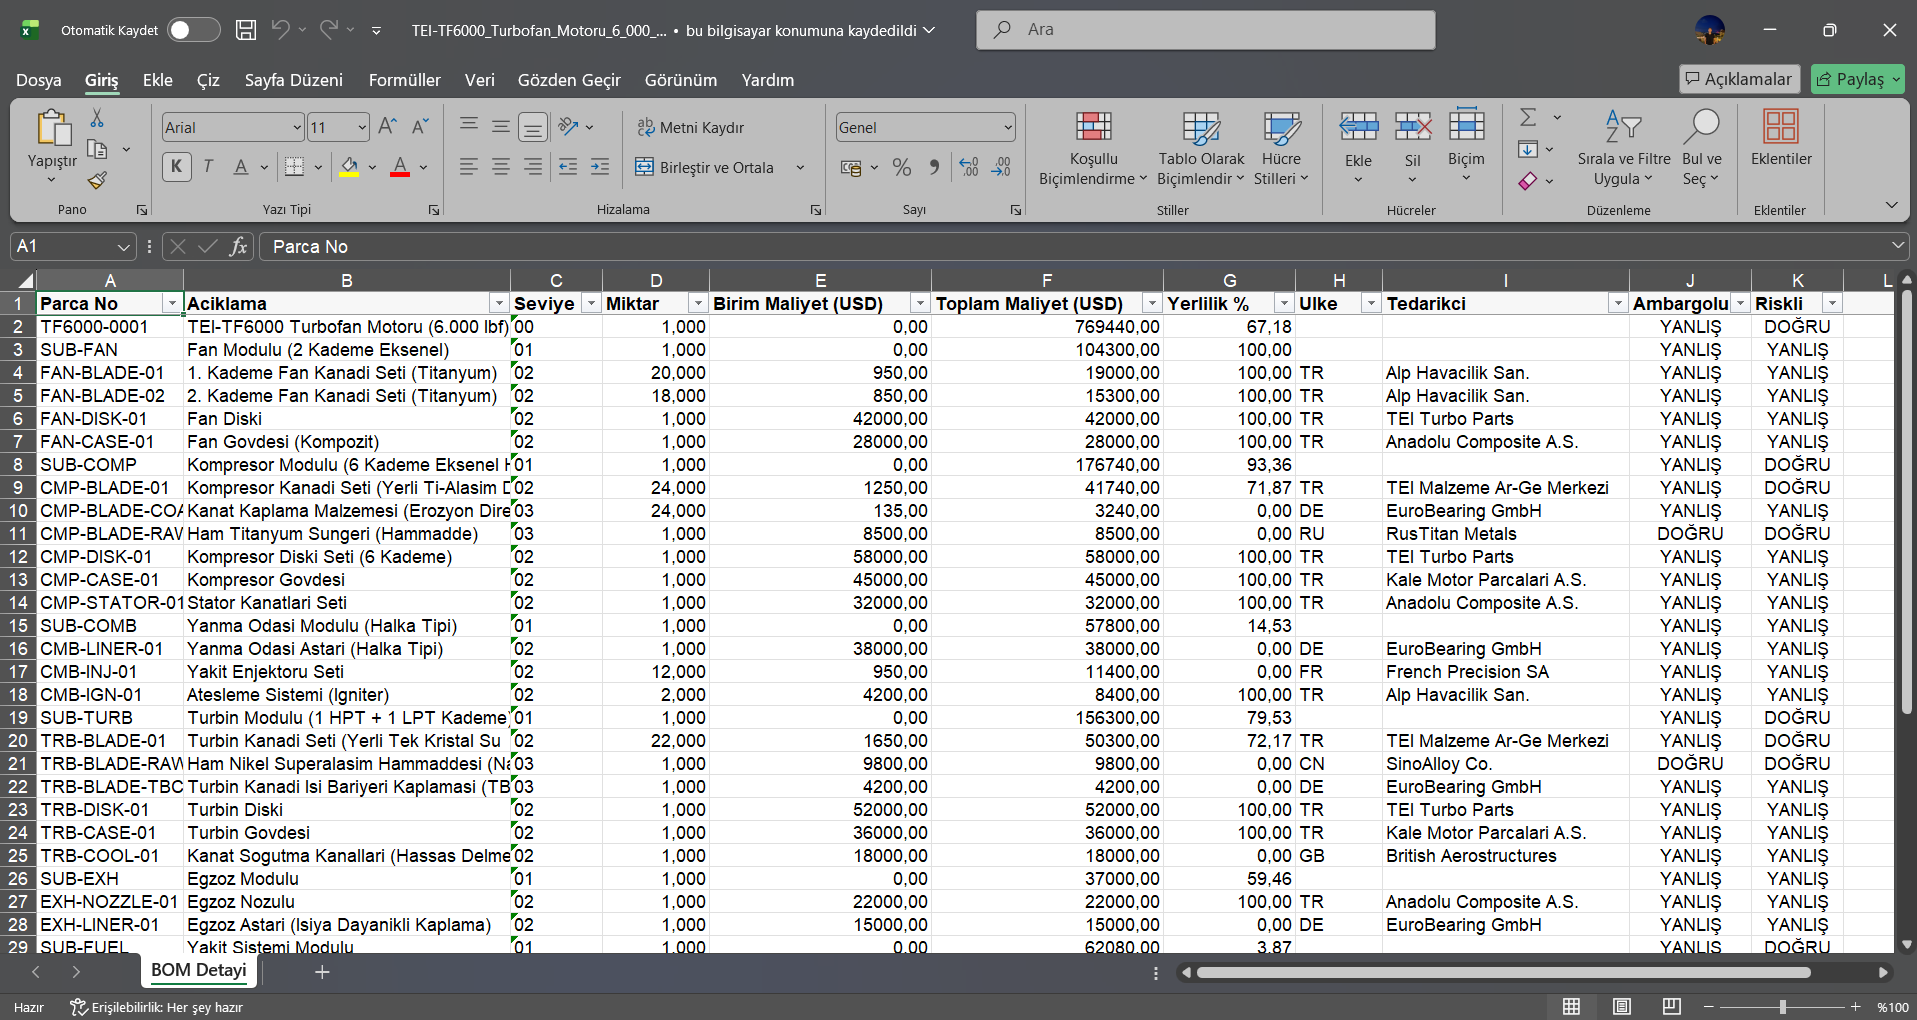Collapse the ribbon with chevron
This screenshot has height=1020, width=1917.
pyautogui.click(x=1891, y=205)
